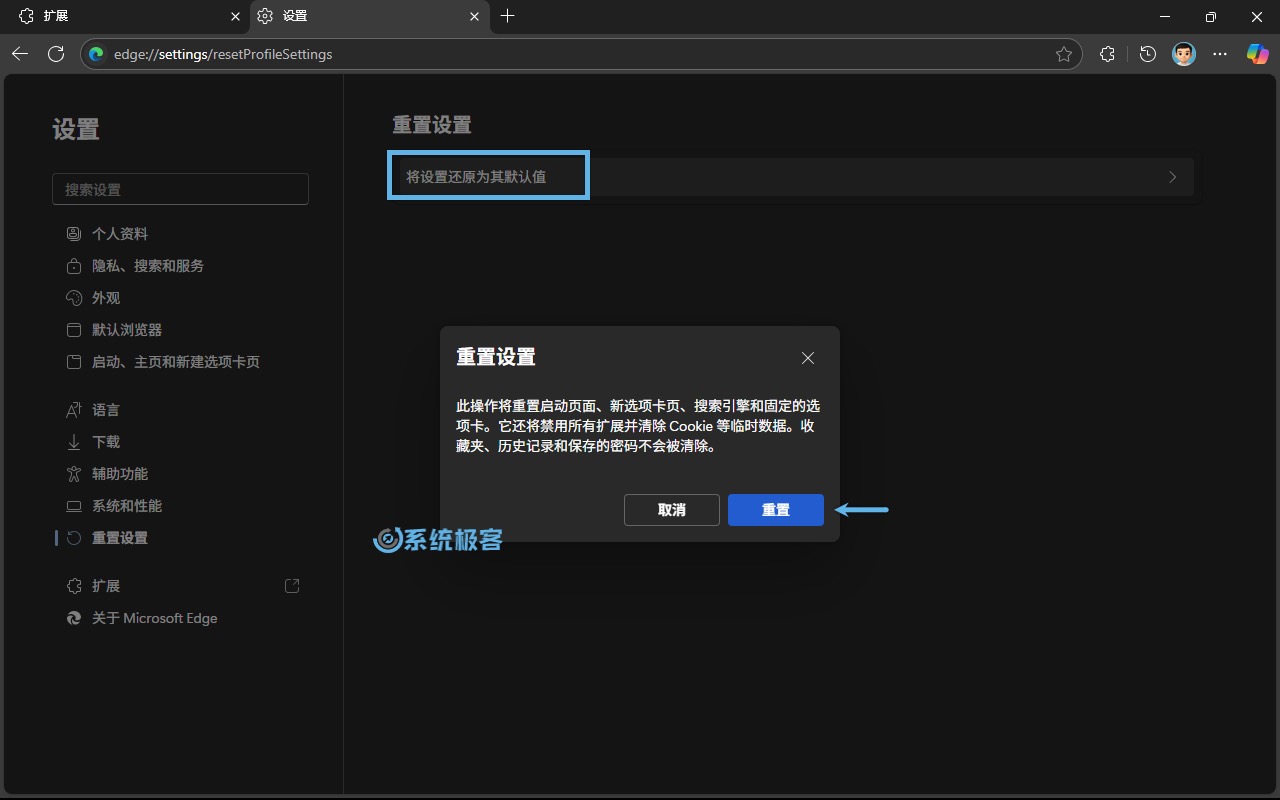Click the reset icon beside 重置设置
Screen dimensions: 1280x800
(73, 537)
